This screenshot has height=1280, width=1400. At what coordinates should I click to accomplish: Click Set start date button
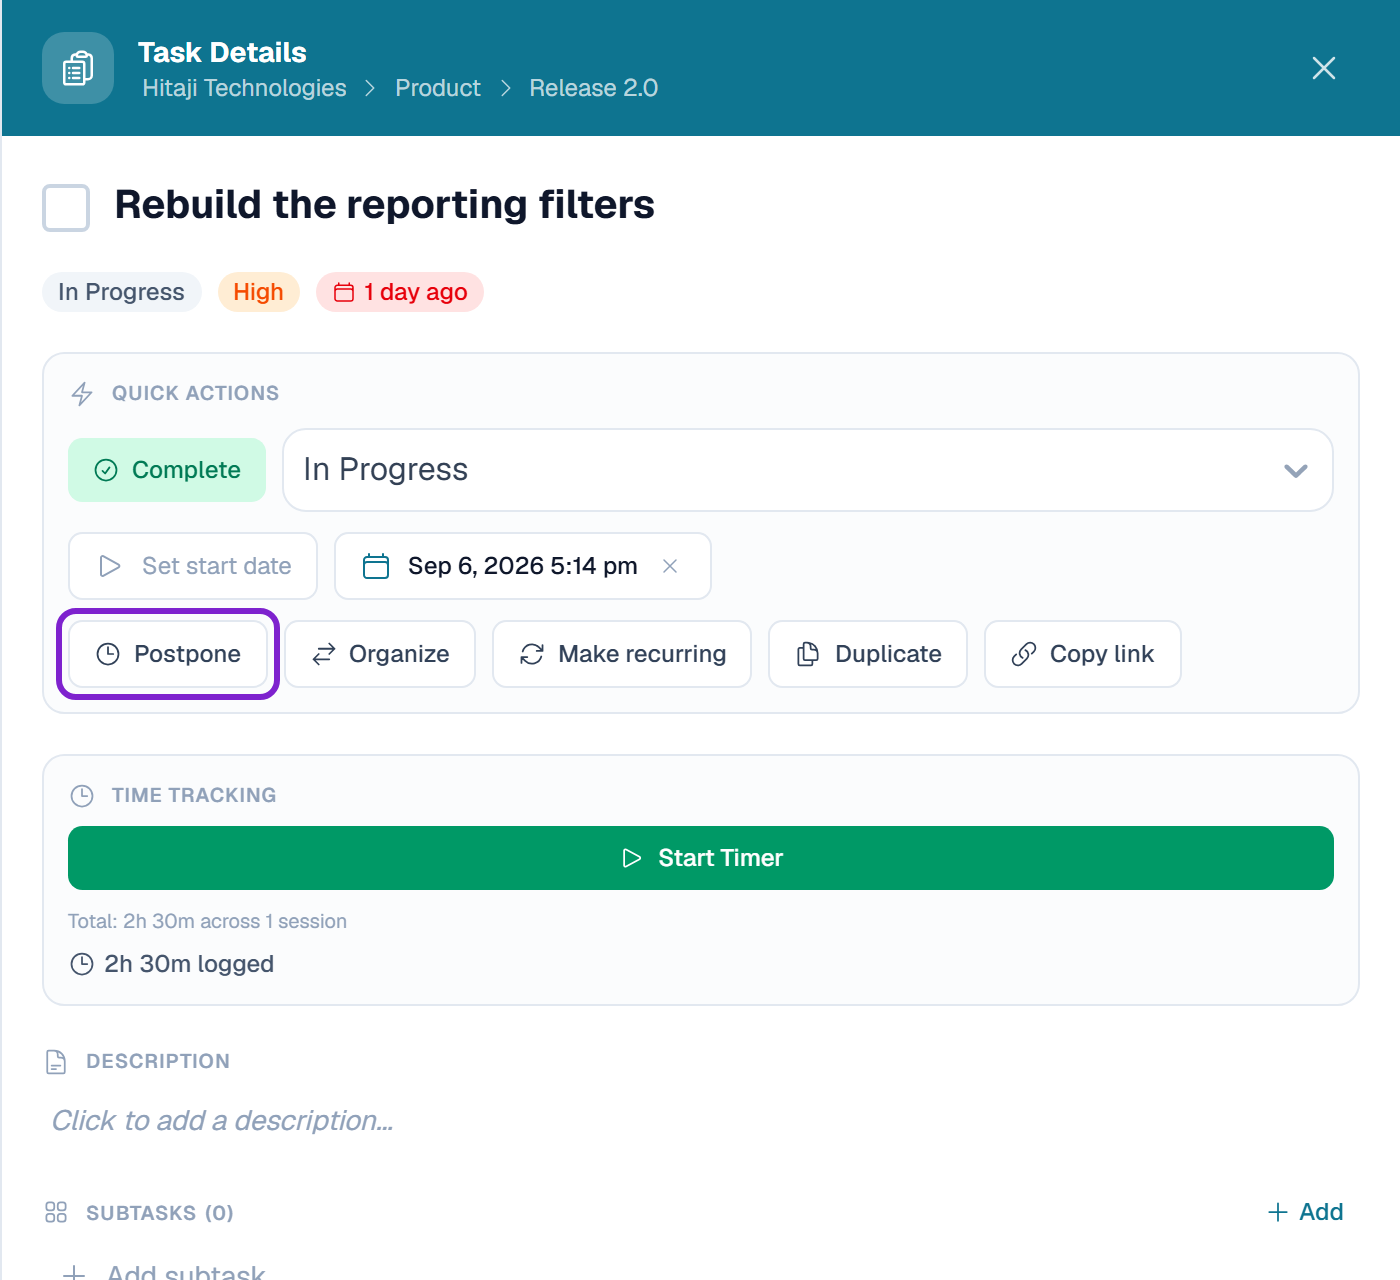(193, 566)
